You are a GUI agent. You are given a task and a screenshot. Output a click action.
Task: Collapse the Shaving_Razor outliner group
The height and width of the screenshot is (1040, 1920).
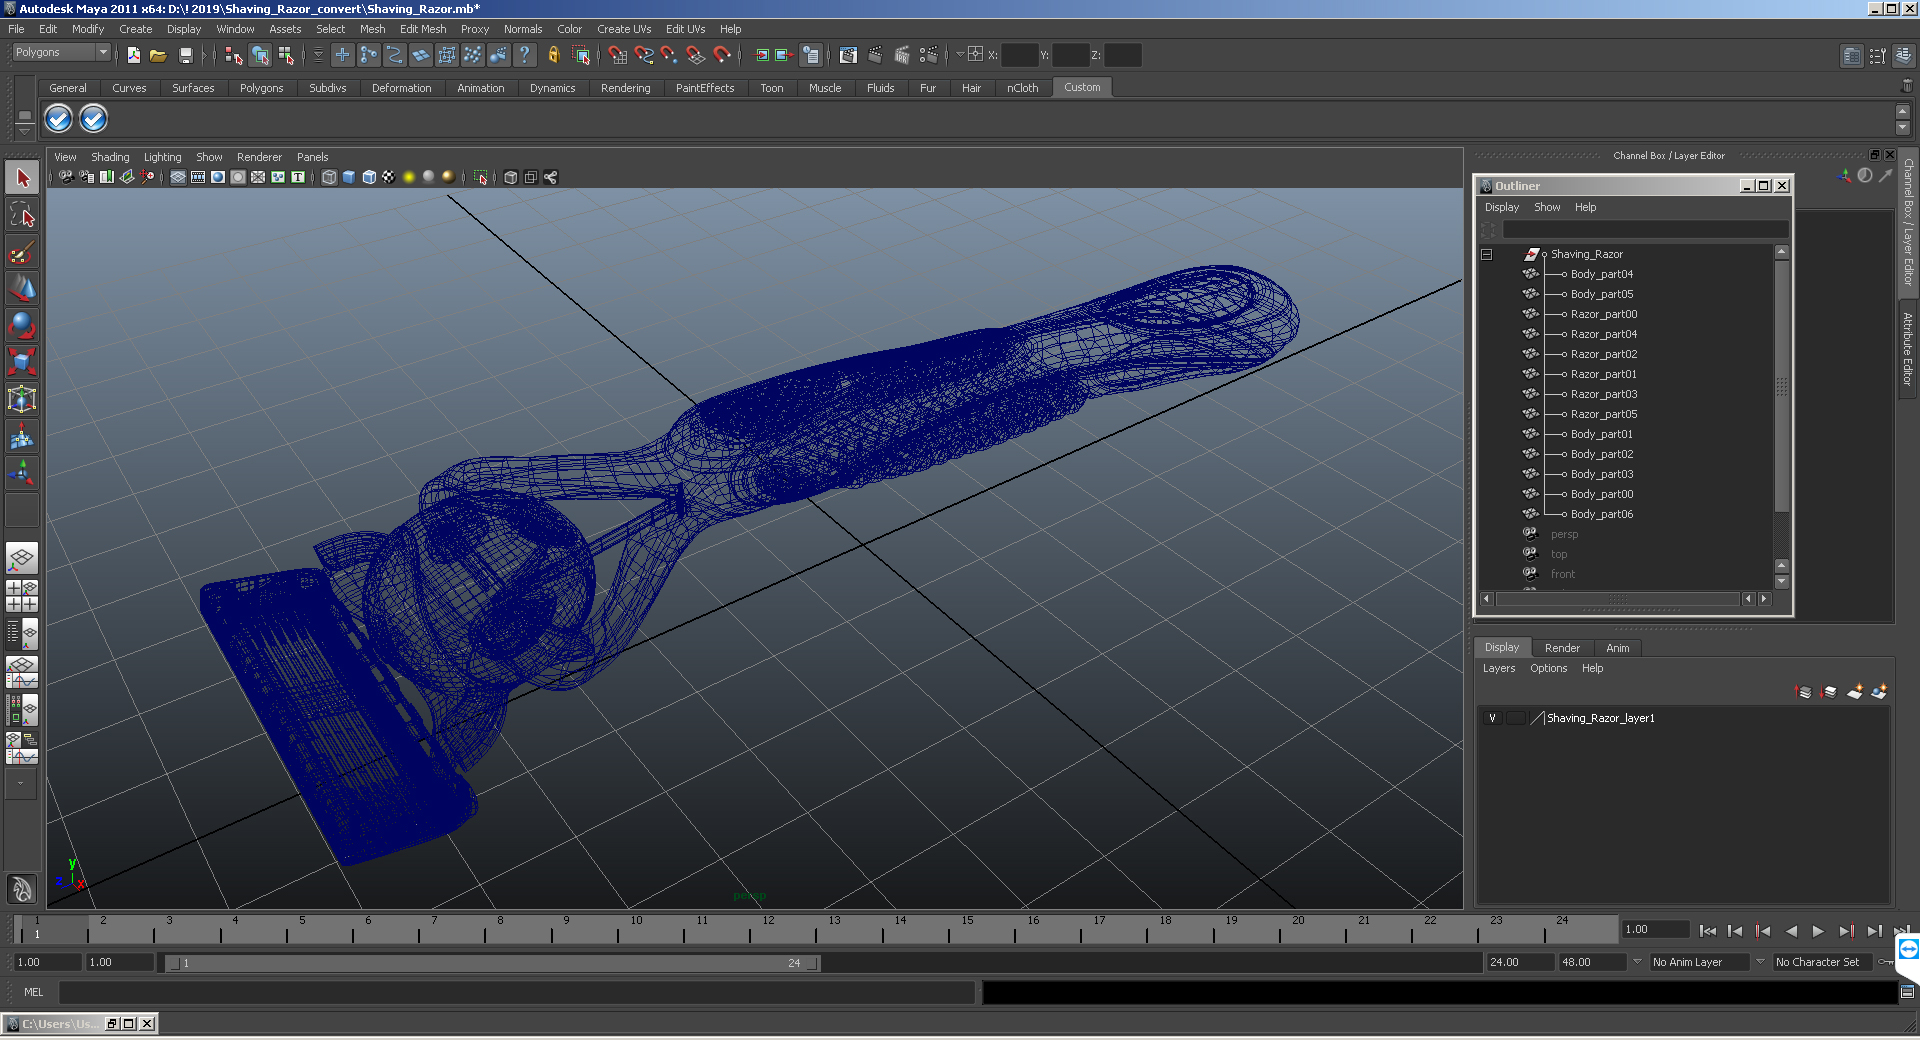pyautogui.click(x=1487, y=254)
